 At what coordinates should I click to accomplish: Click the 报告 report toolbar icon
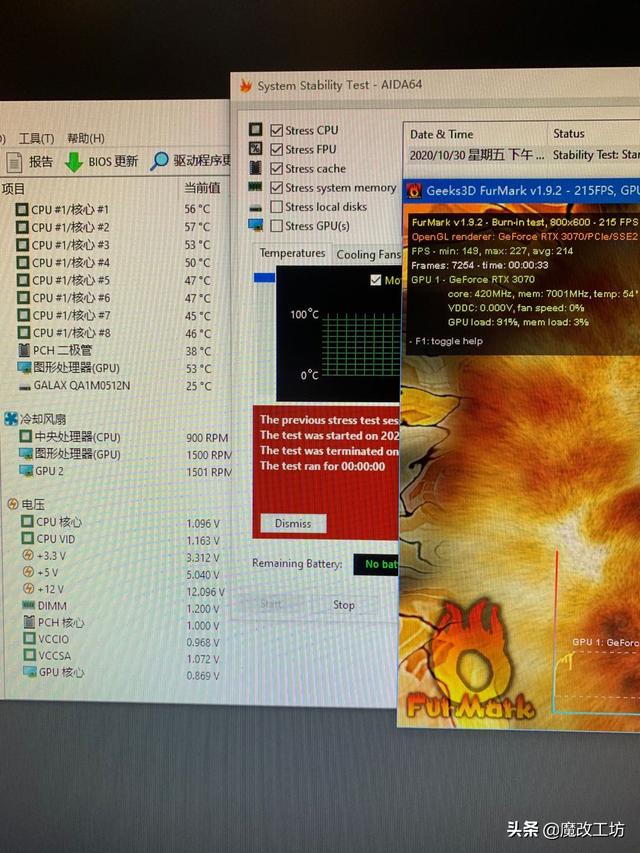point(14,161)
